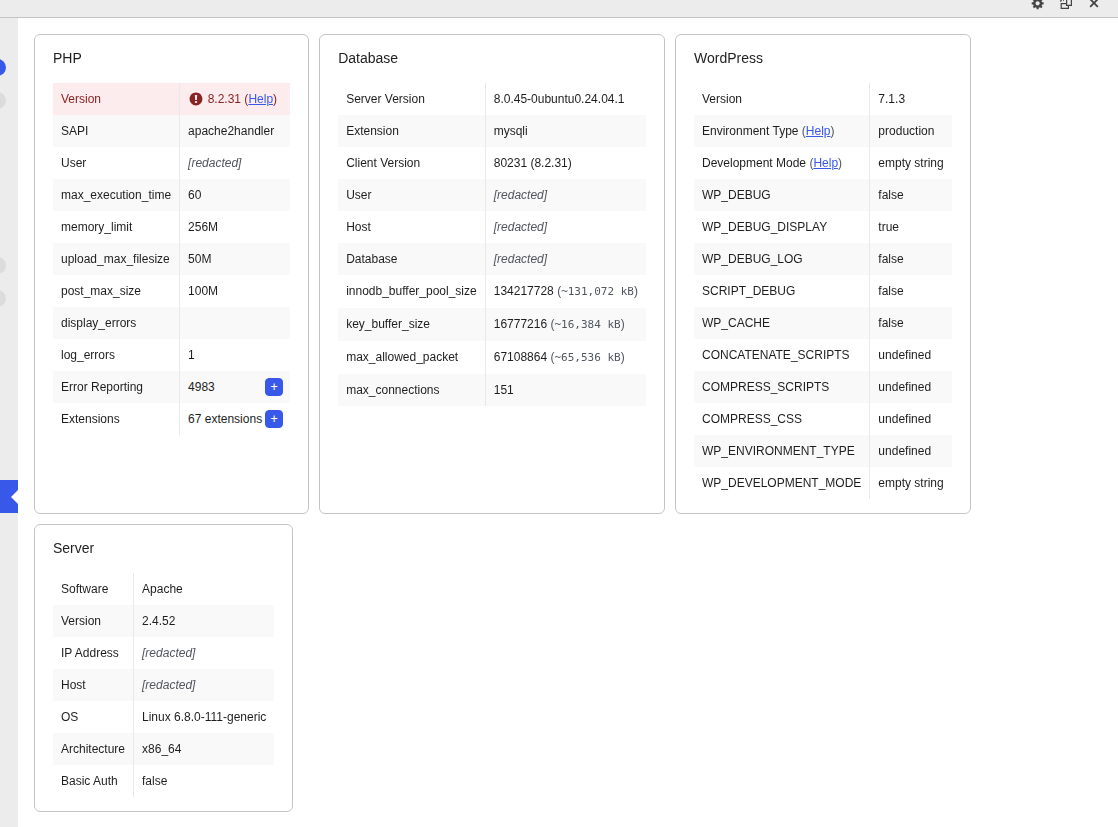Click key_buffer_size value 16777216
The height and width of the screenshot is (827, 1118).
pyautogui.click(x=520, y=324)
